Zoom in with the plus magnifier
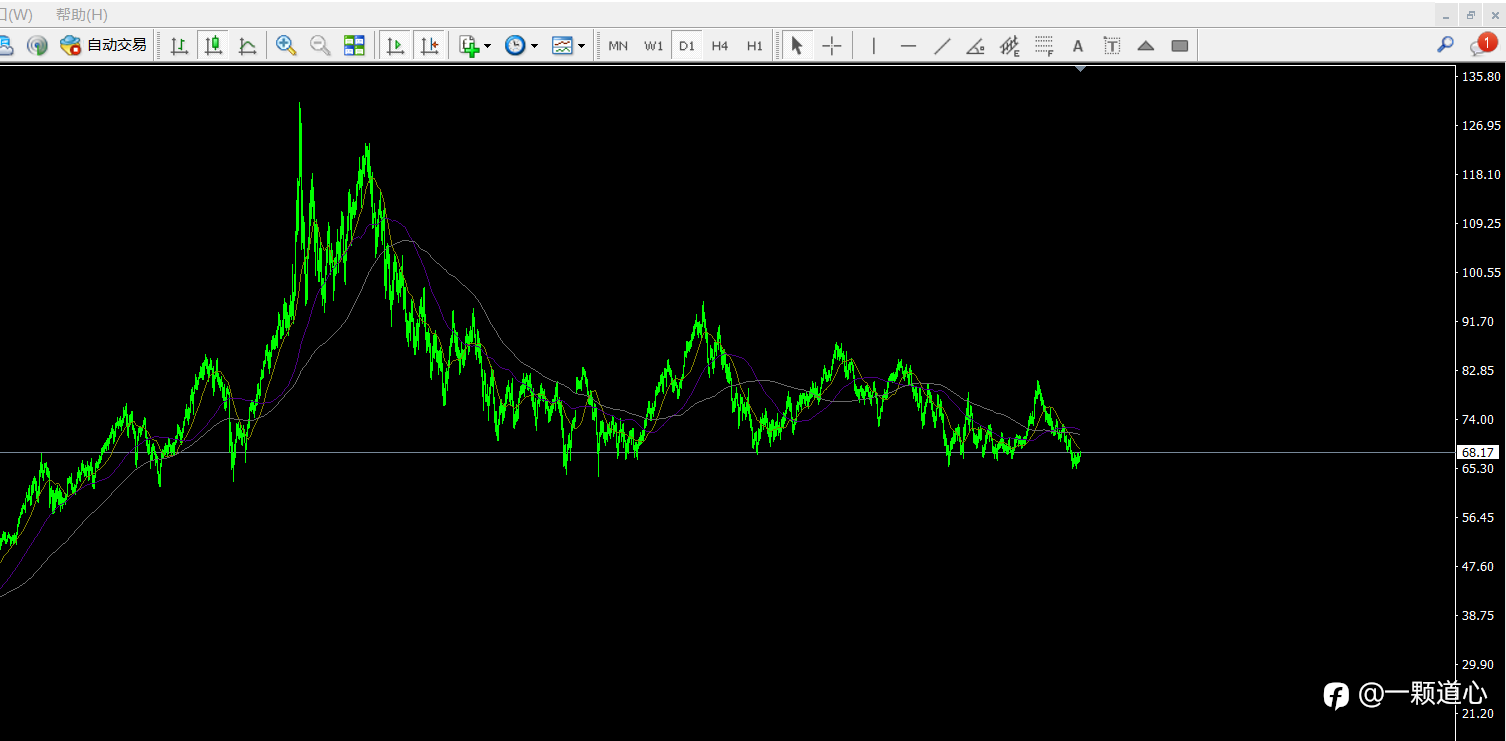Image resolution: width=1506 pixels, height=741 pixels. click(286, 45)
